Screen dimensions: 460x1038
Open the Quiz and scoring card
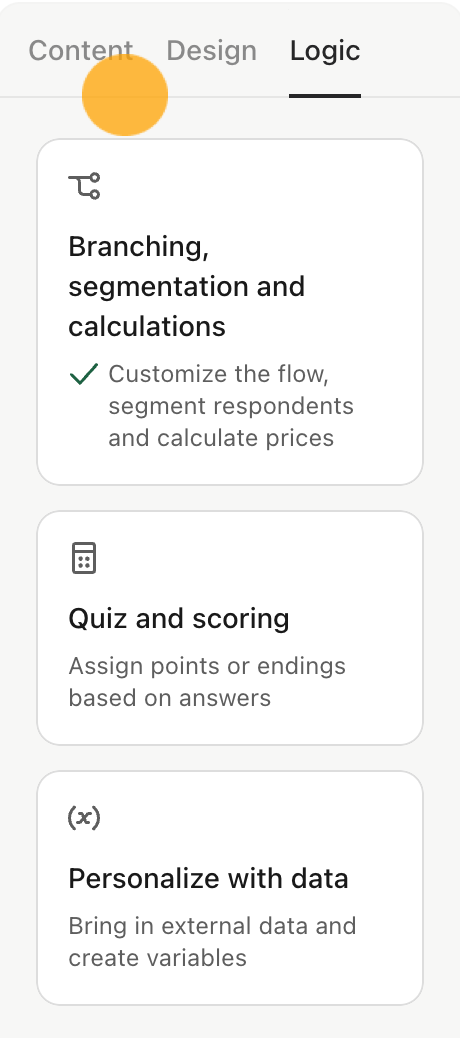tap(230, 628)
